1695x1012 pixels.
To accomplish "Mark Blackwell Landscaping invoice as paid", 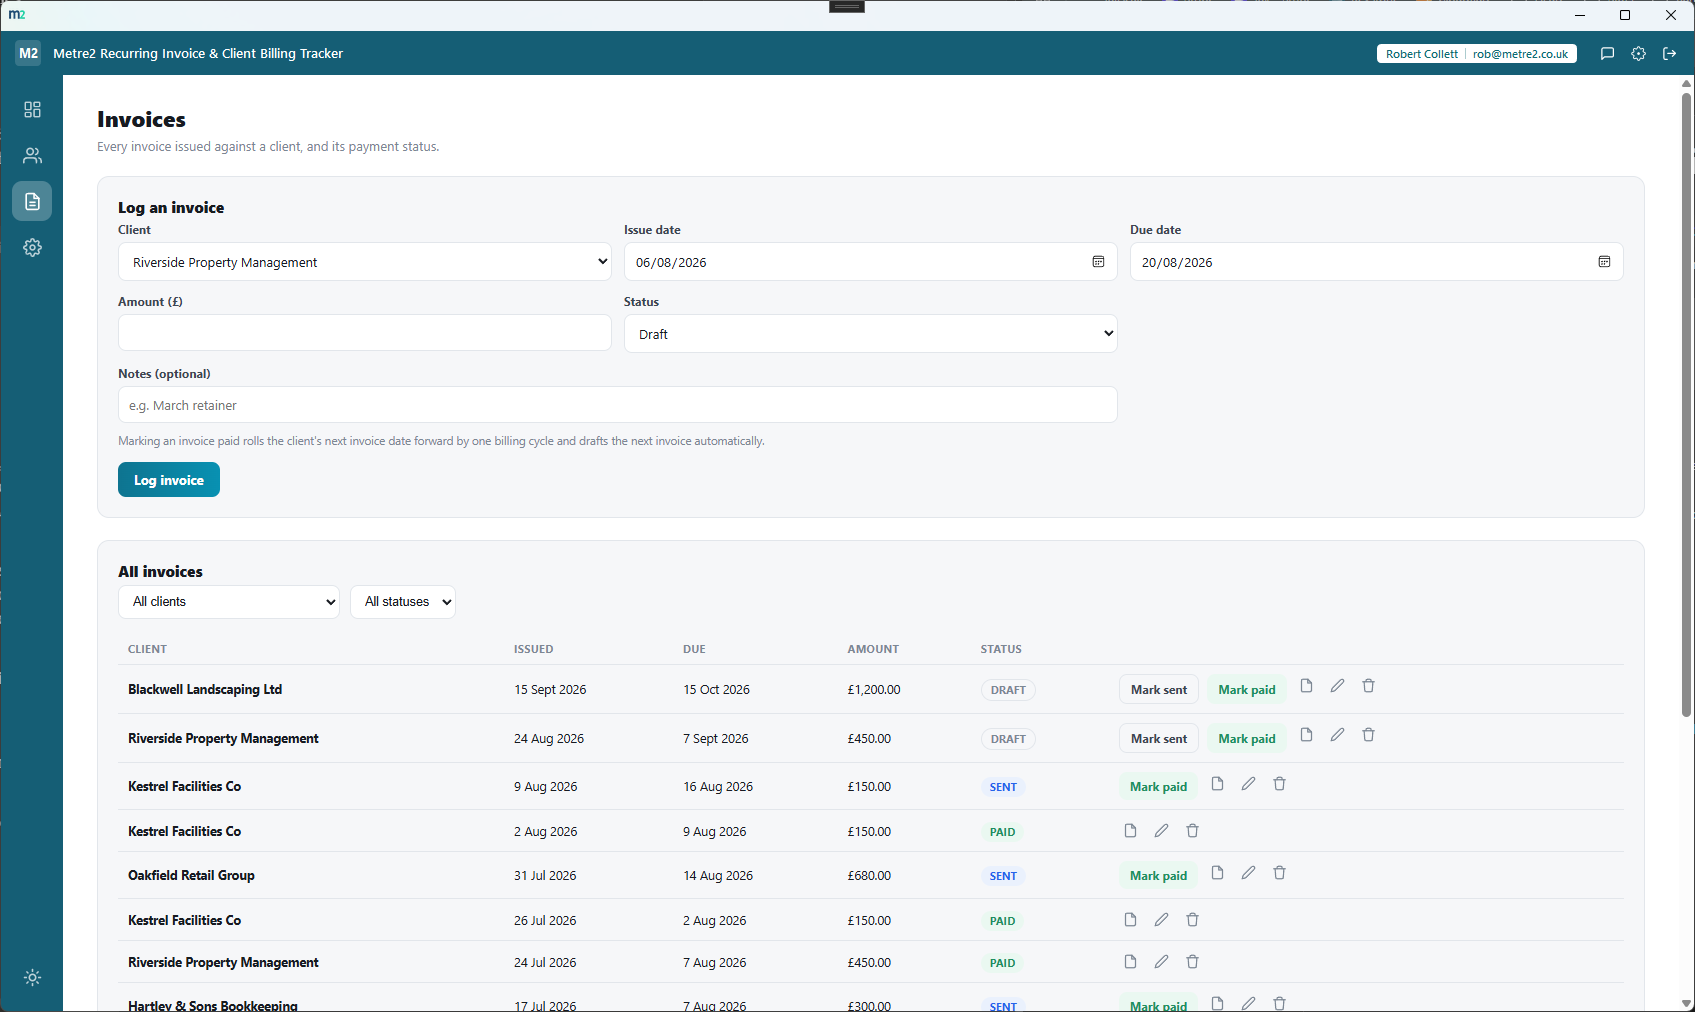I will click(x=1247, y=690).
